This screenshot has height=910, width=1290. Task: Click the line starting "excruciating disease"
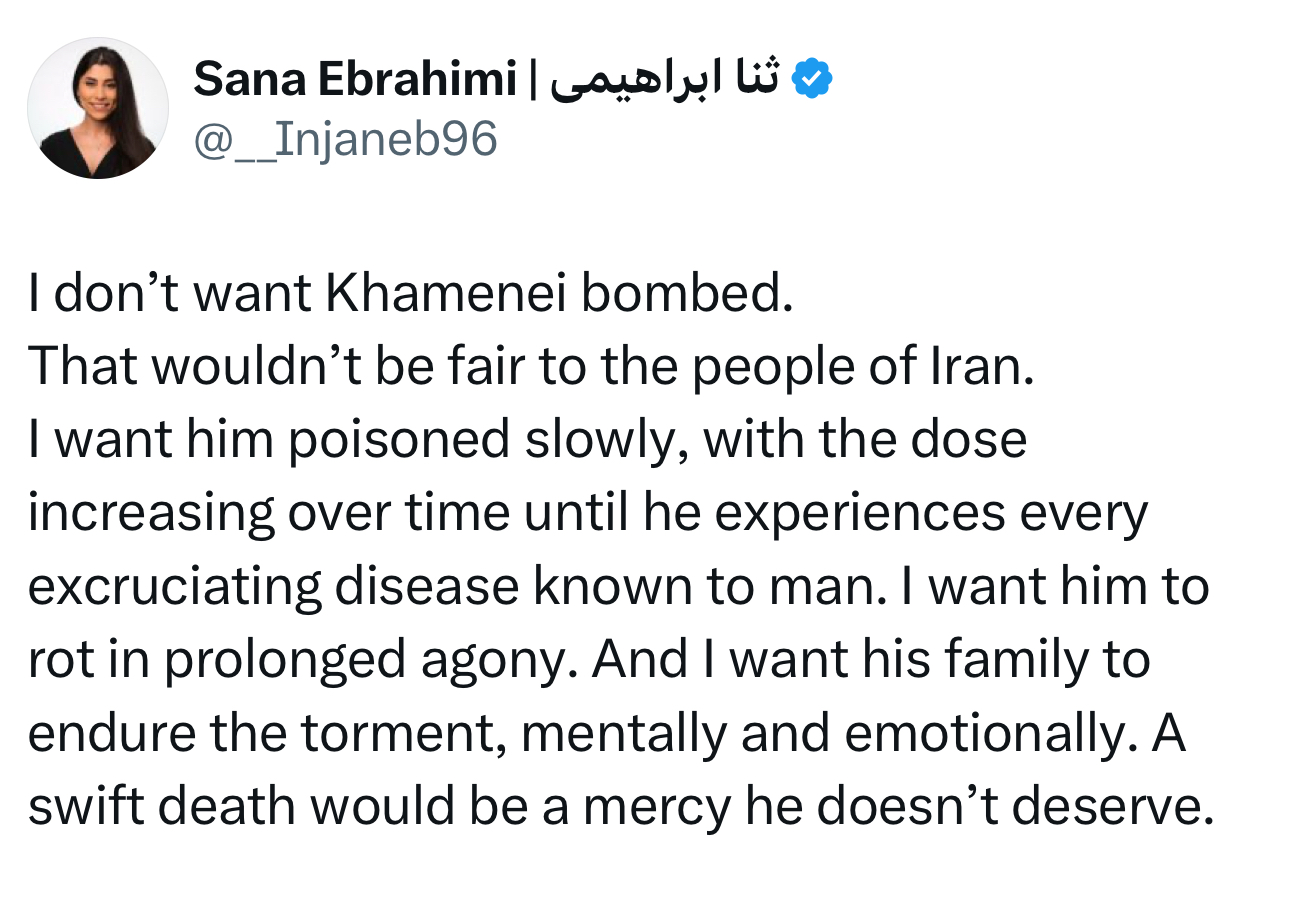(618, 586)
